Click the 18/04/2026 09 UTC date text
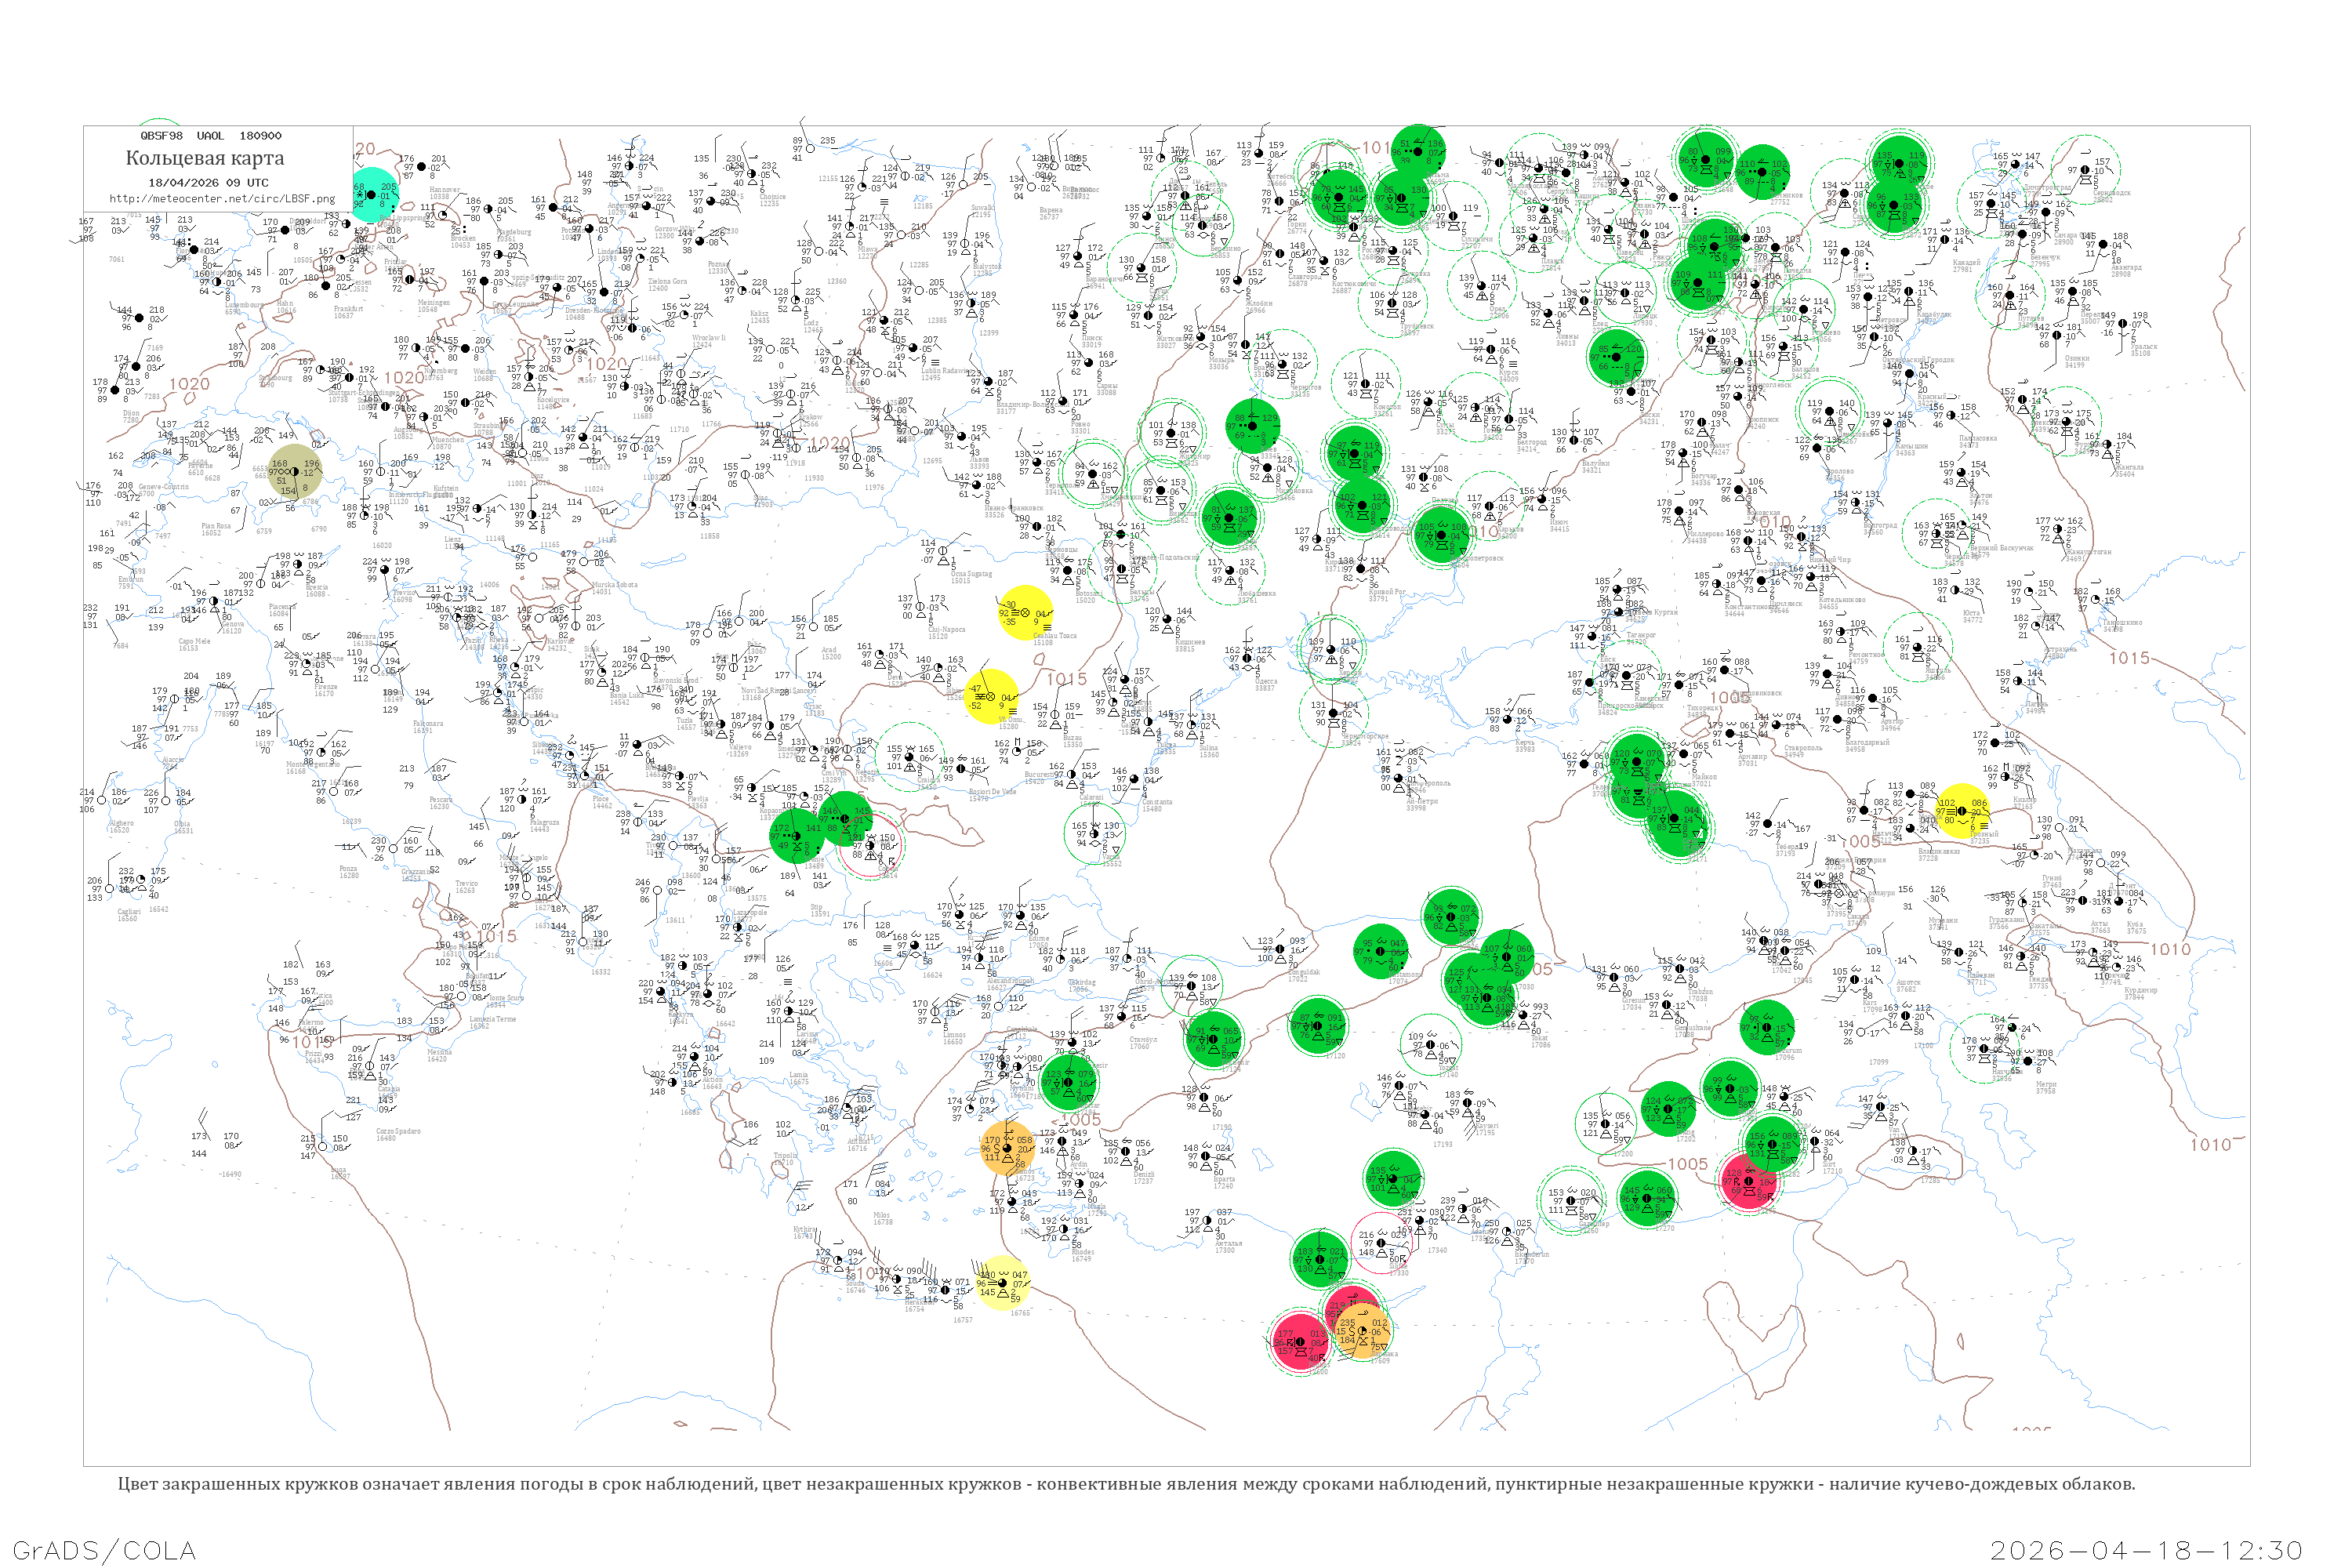Image resolution: width=2352 pixels, height=1568 pixels. tap(209, 183)
